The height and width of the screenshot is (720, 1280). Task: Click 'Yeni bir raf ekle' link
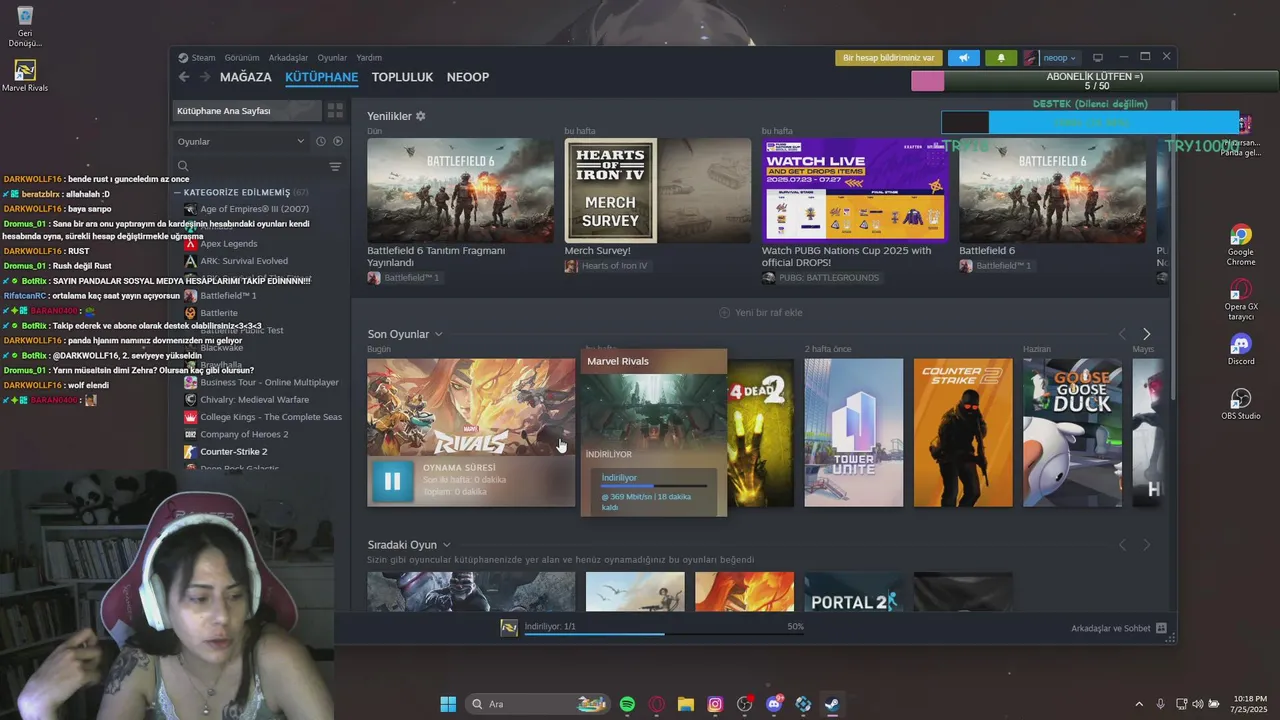[x=761, y=312]
